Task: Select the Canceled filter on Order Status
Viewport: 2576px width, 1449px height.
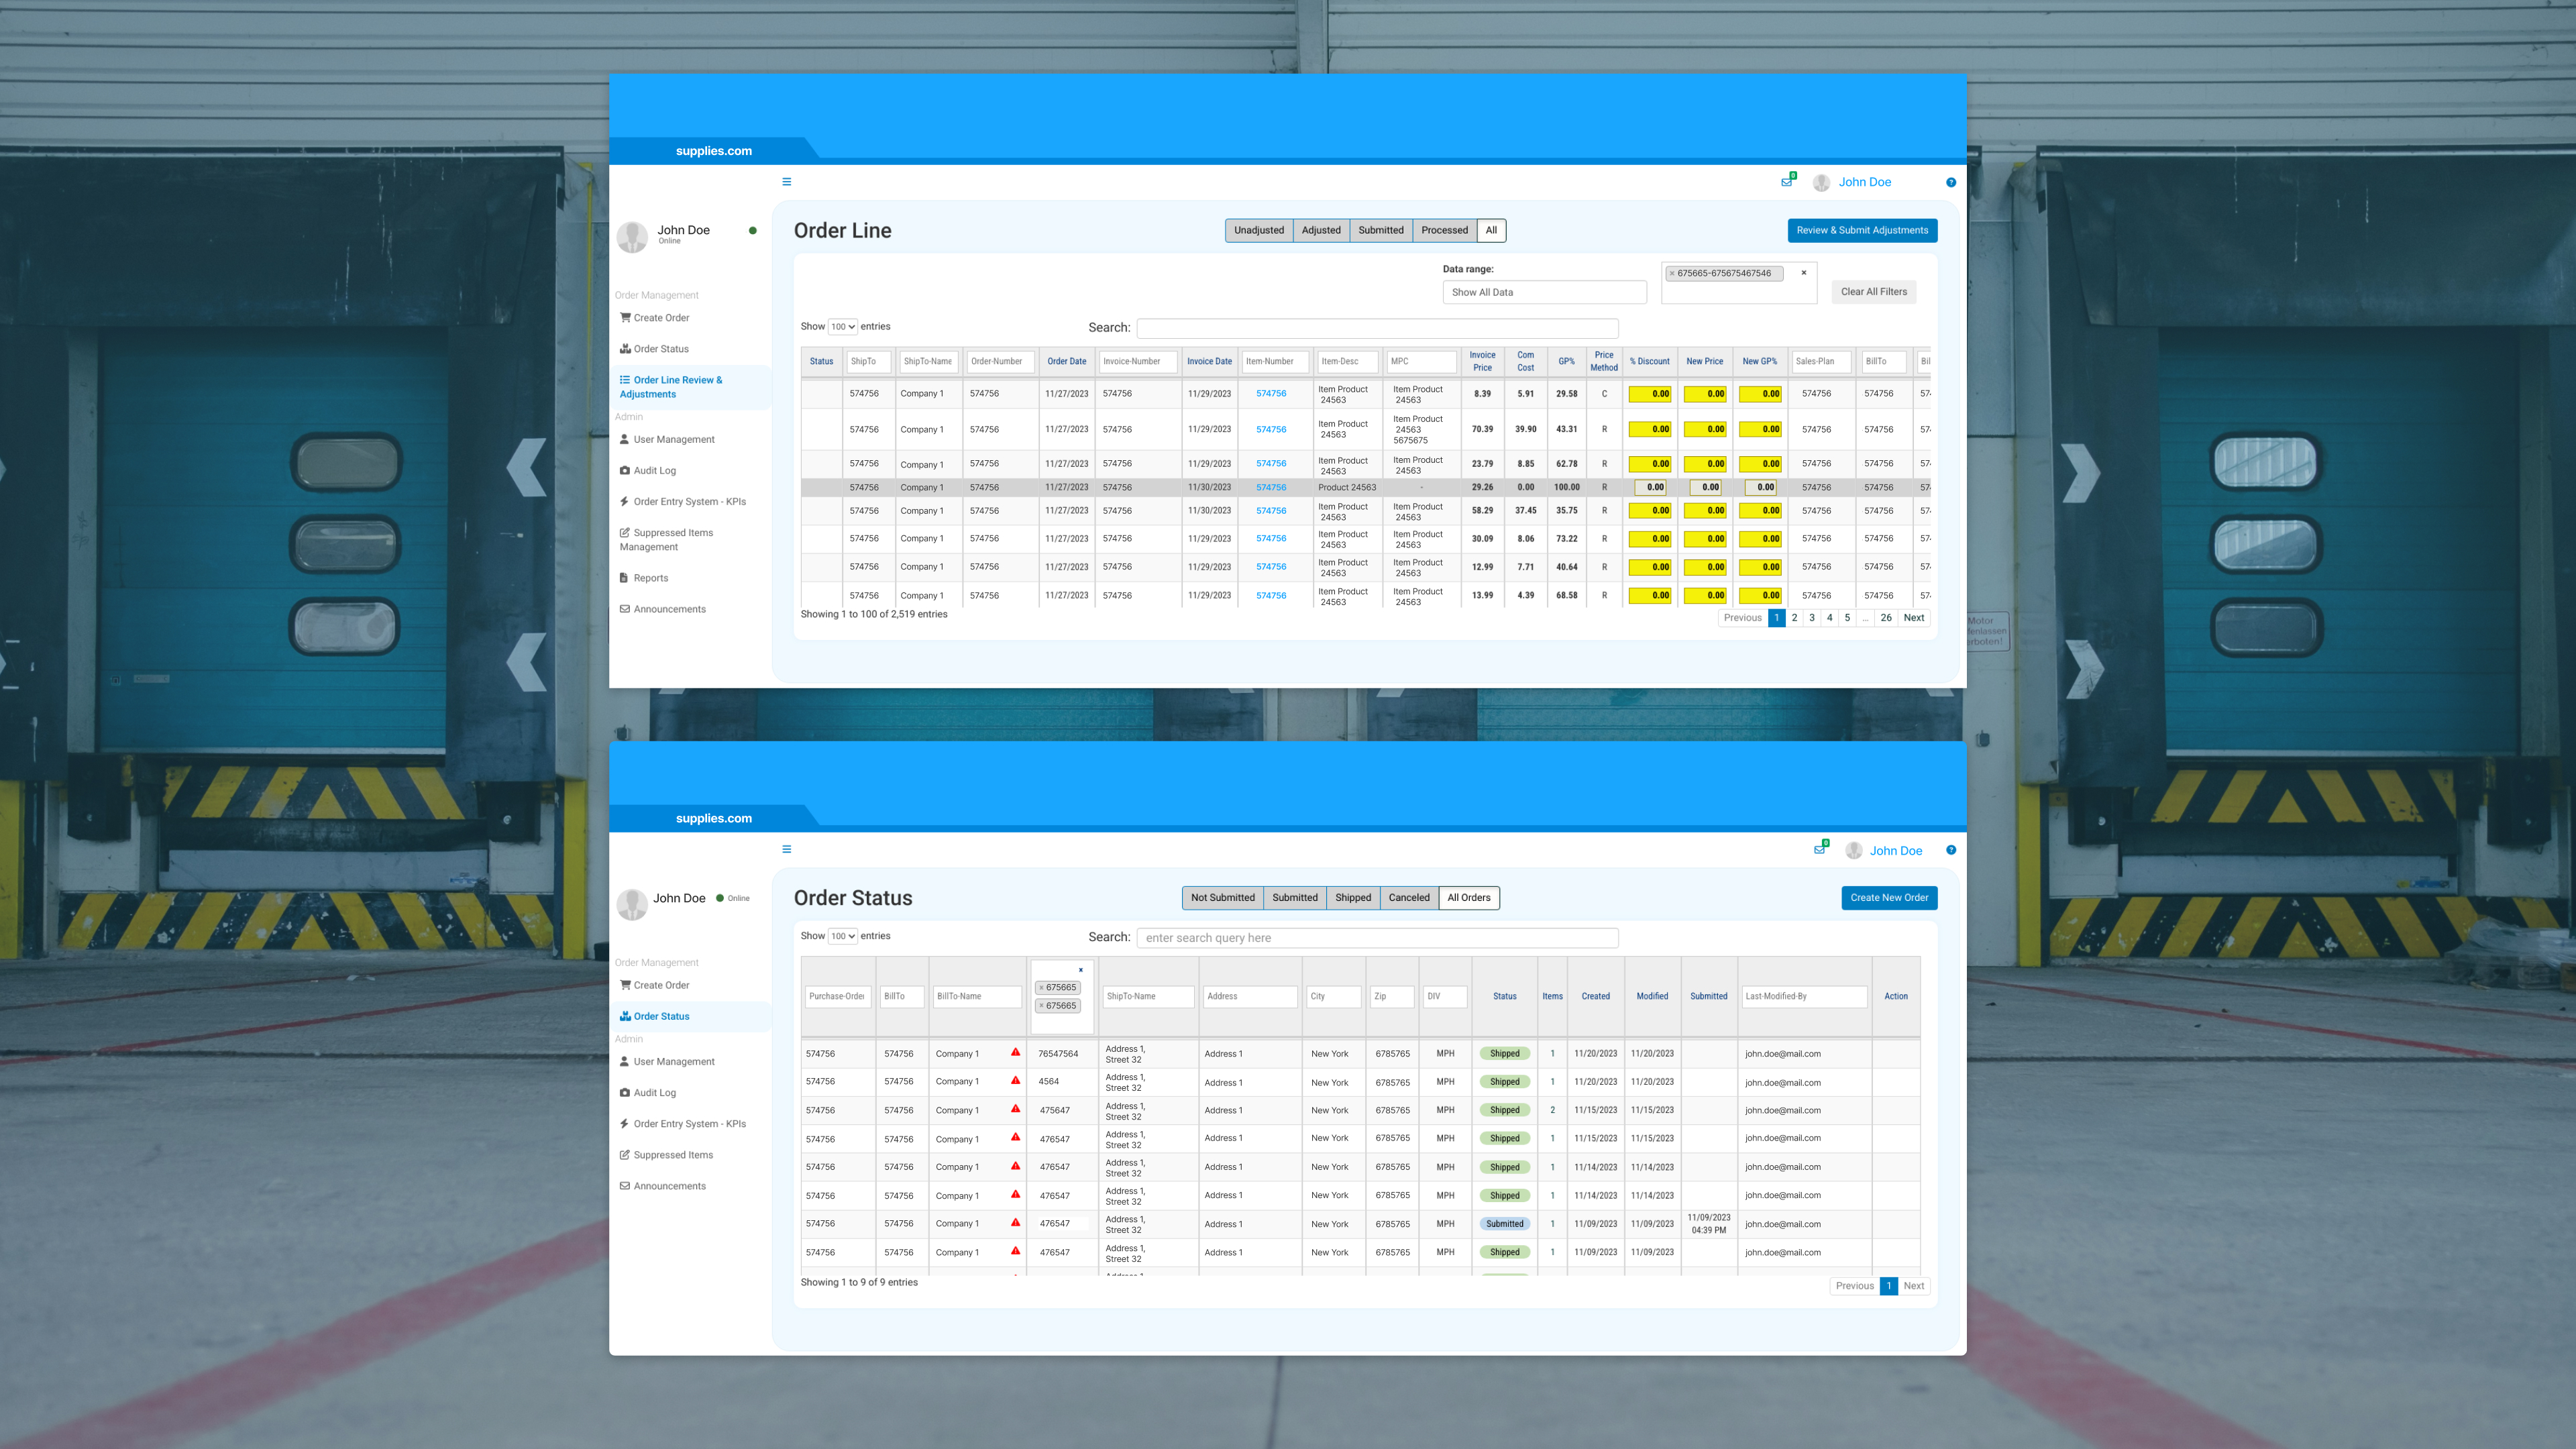Action: tap(1408, 898)
